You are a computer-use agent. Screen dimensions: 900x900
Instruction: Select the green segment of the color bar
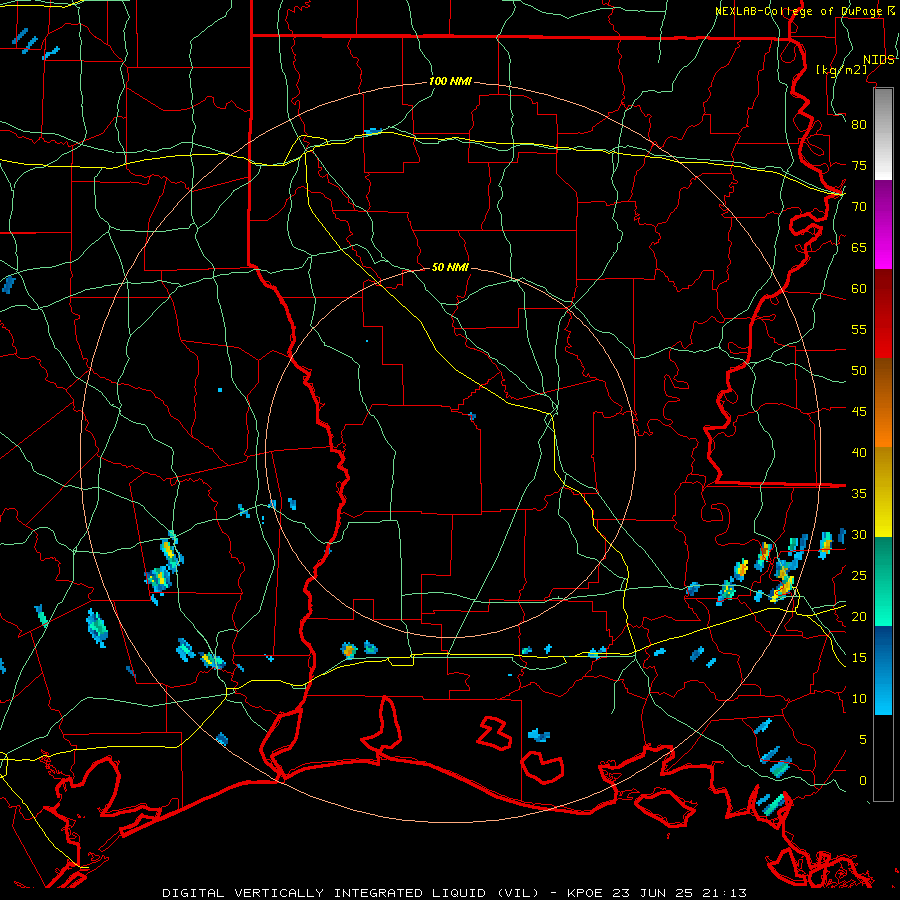point(883,581)
